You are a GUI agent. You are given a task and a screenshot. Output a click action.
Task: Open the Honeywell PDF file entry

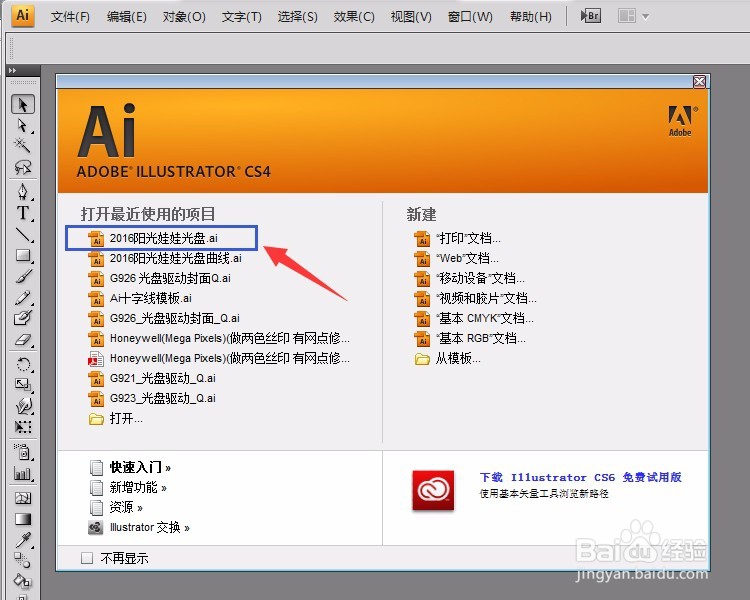[x=219, y=358]
